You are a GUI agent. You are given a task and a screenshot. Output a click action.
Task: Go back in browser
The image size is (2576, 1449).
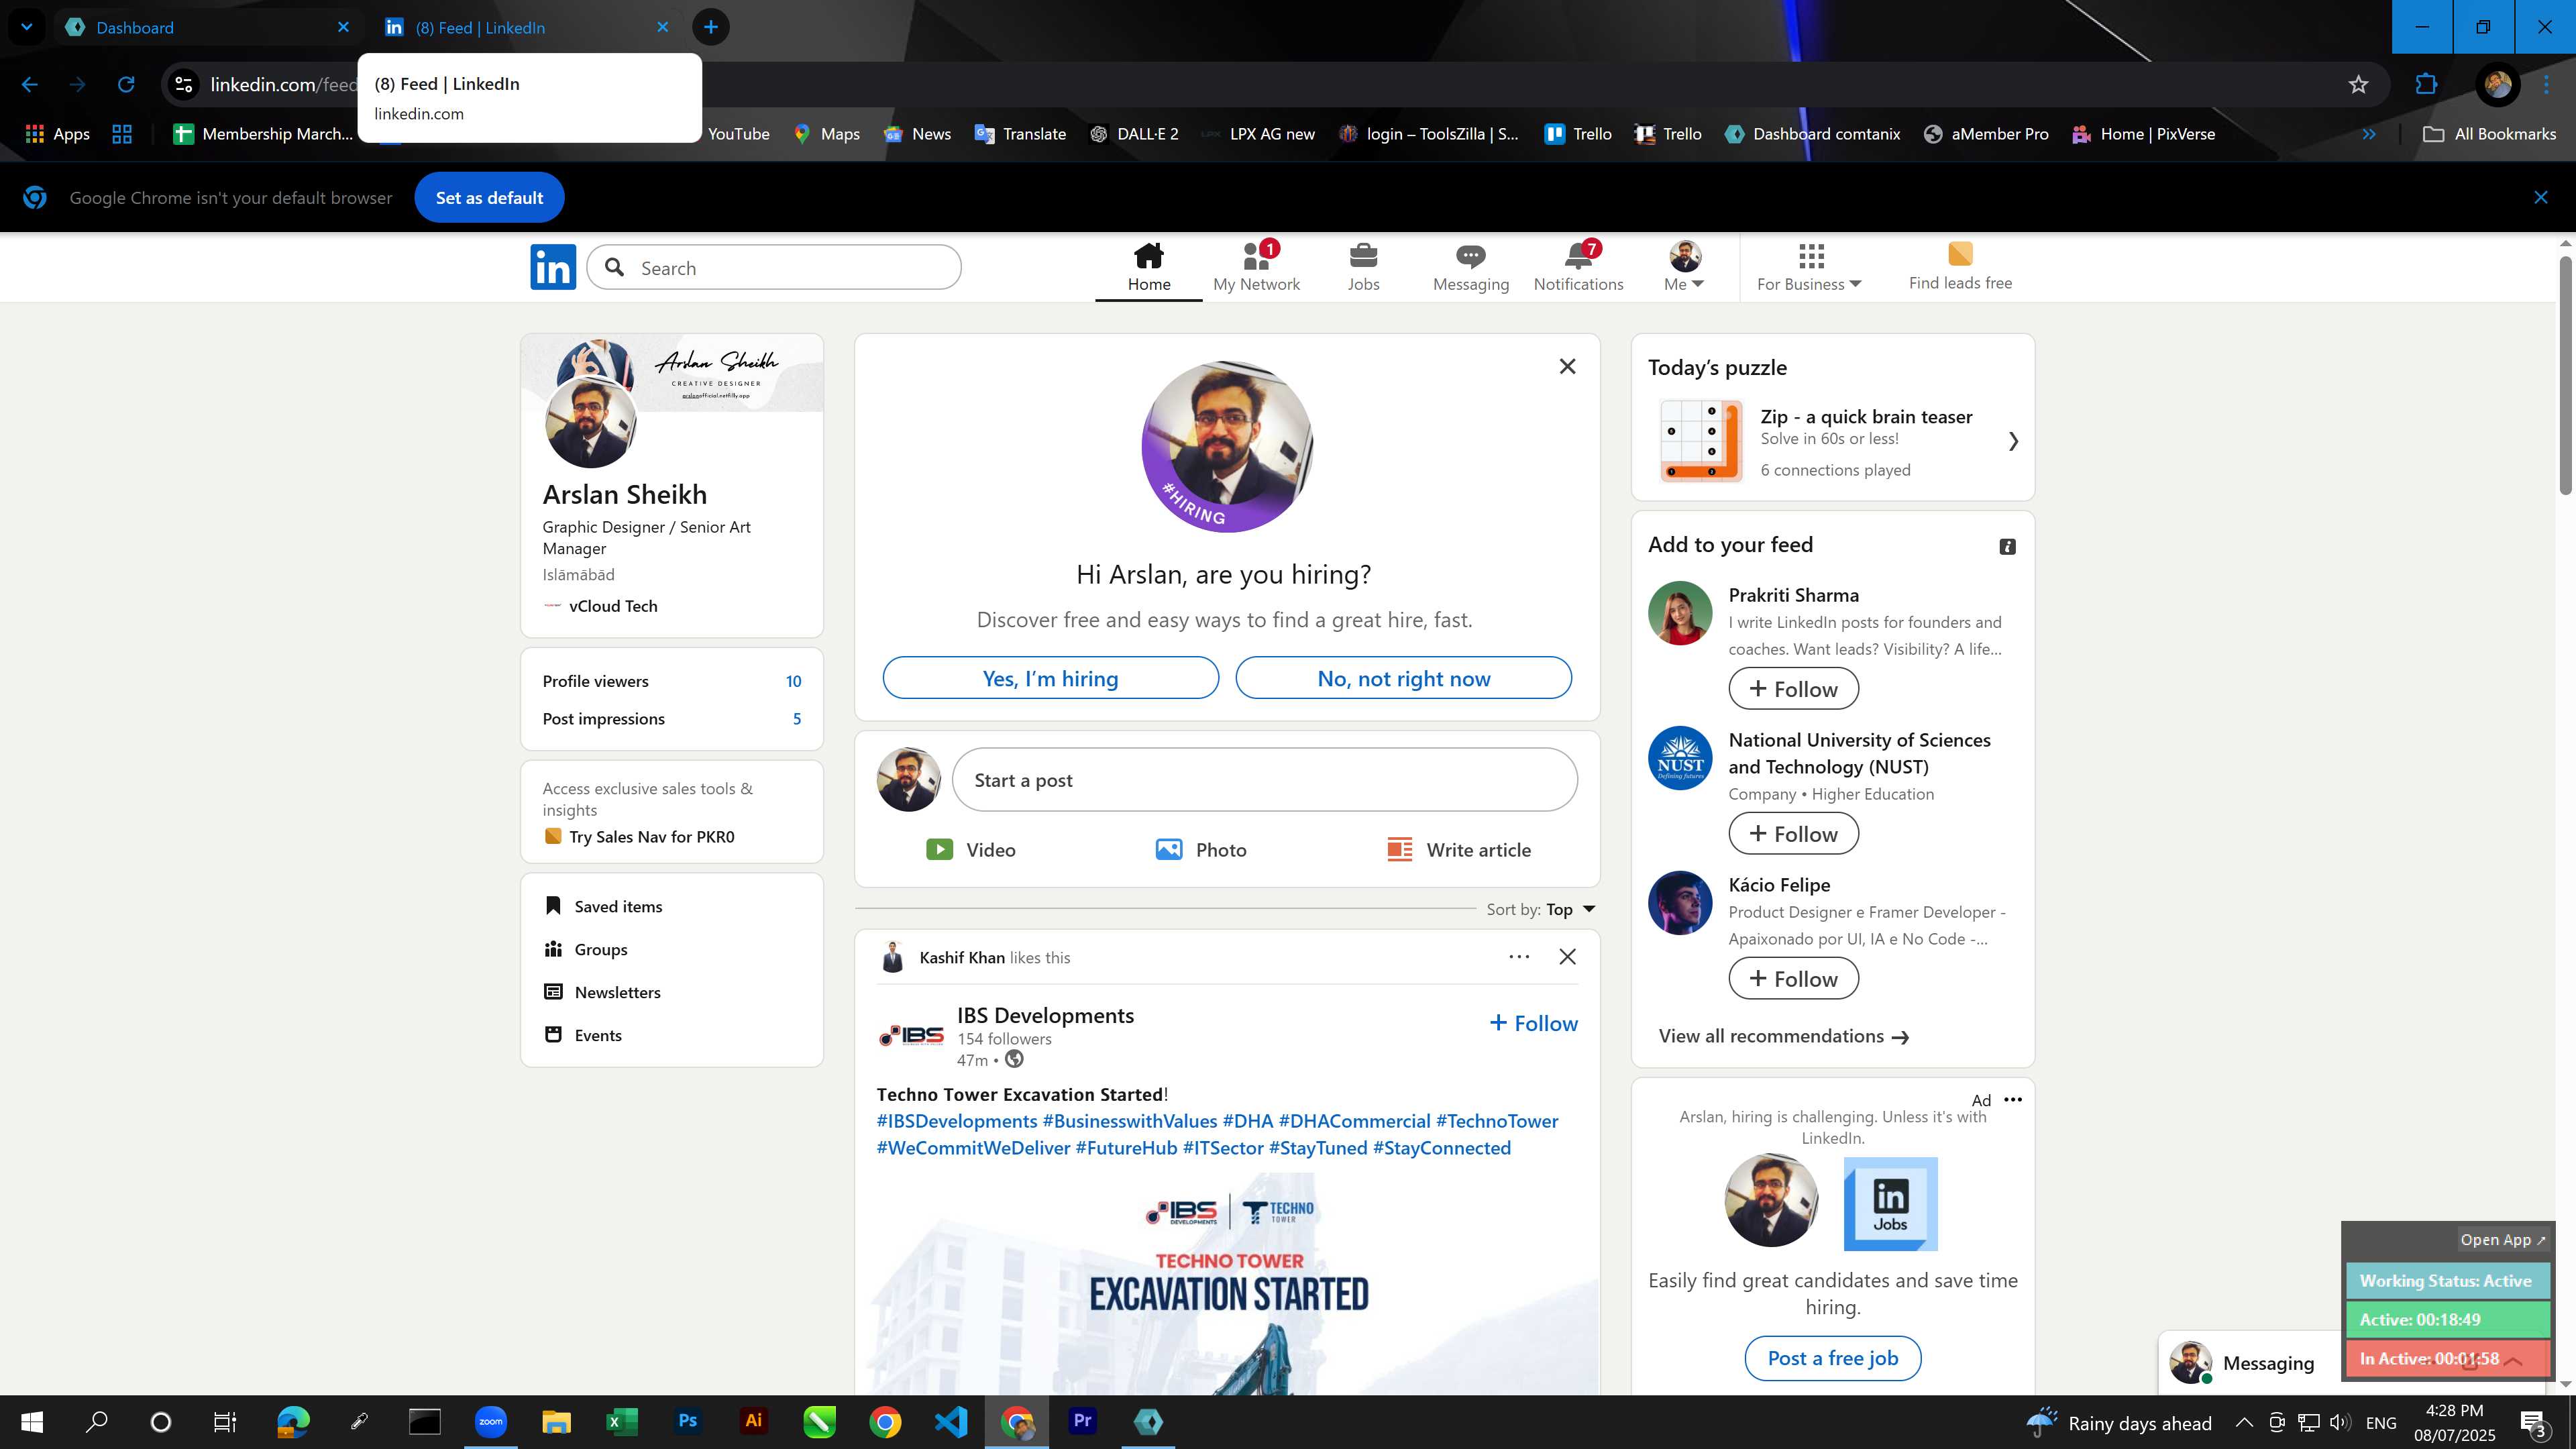tap(30, 84)
